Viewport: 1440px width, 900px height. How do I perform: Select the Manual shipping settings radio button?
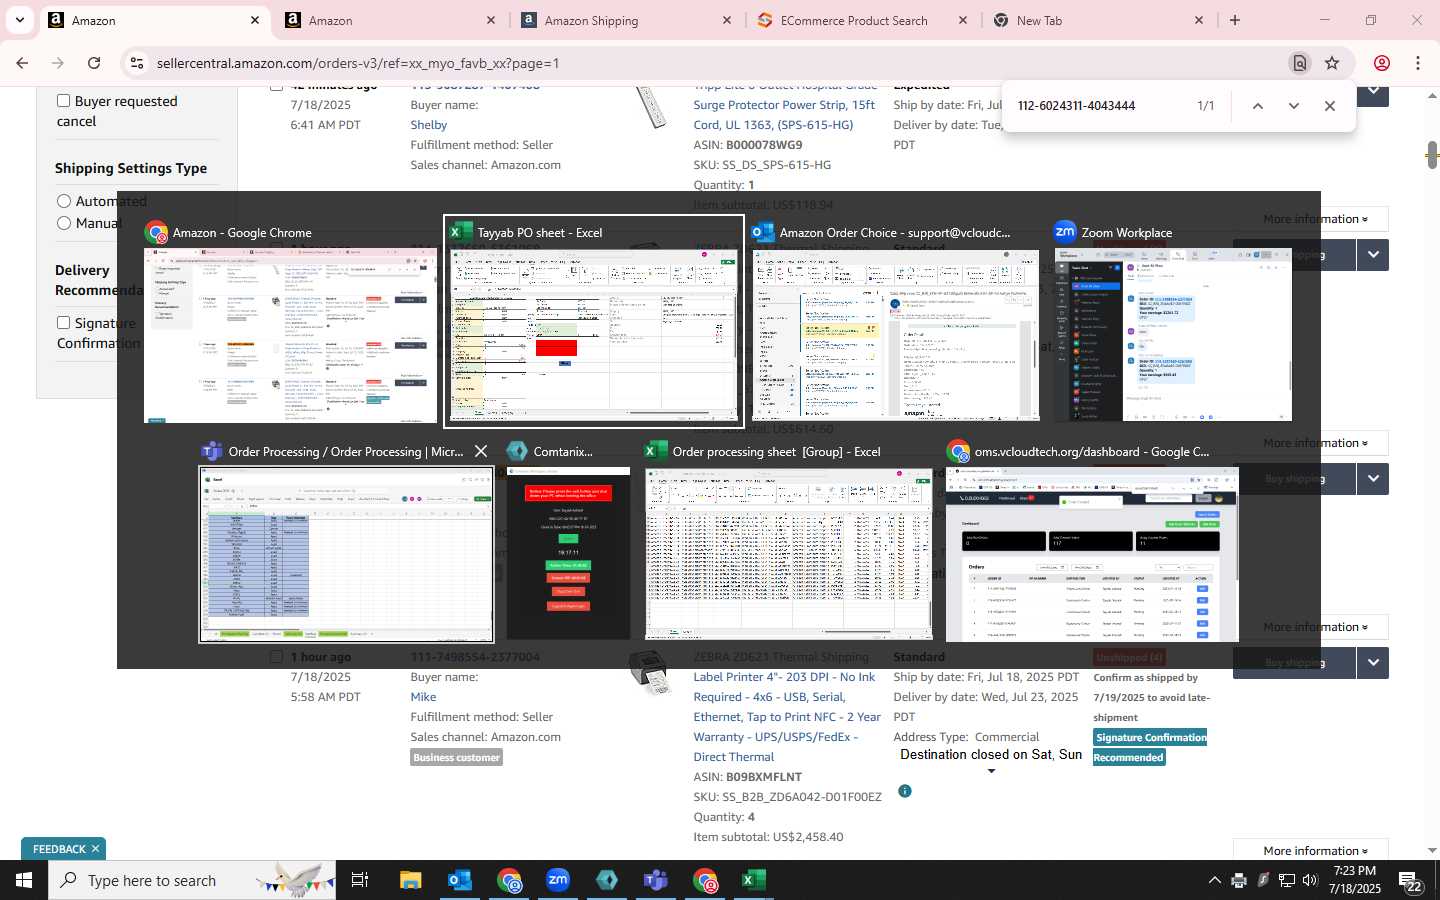[x=64, y=223]
